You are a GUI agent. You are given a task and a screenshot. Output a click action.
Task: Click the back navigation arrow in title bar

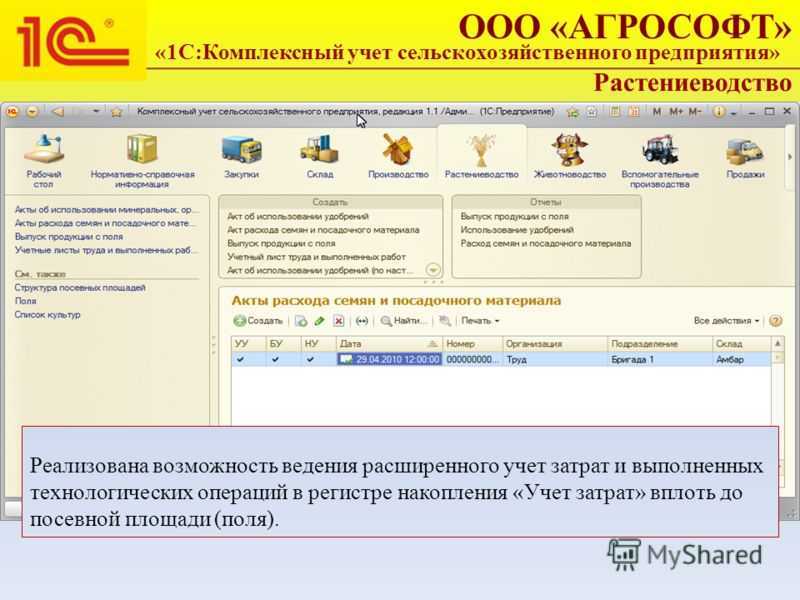tap(58, 111)
